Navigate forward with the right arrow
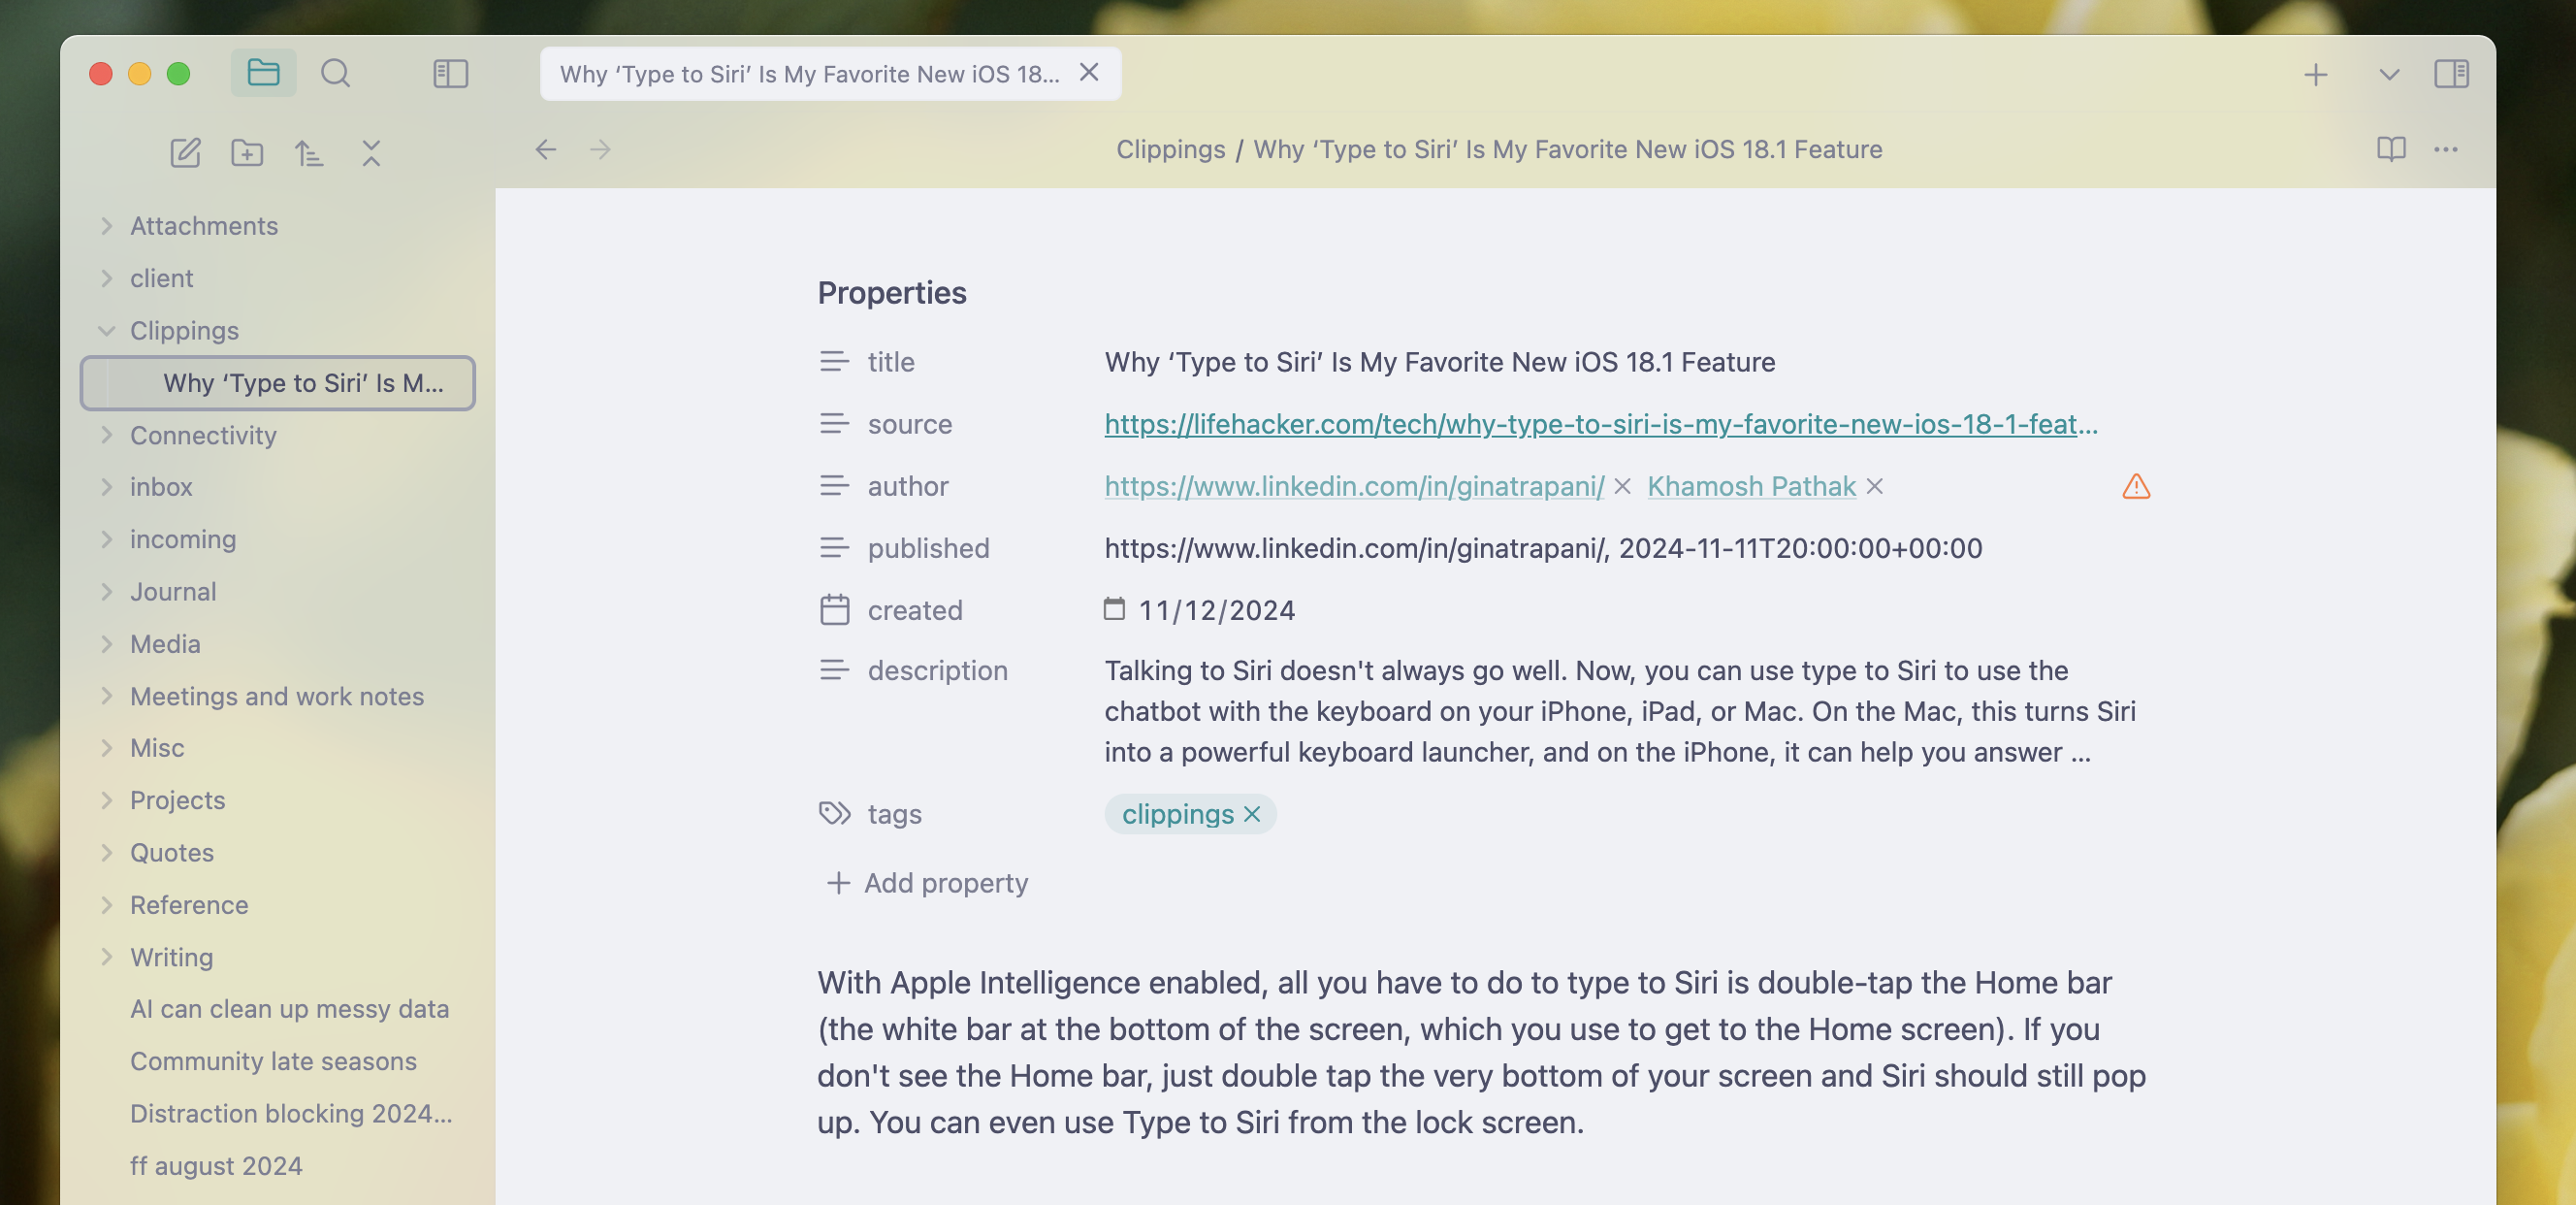 [600, 149]
